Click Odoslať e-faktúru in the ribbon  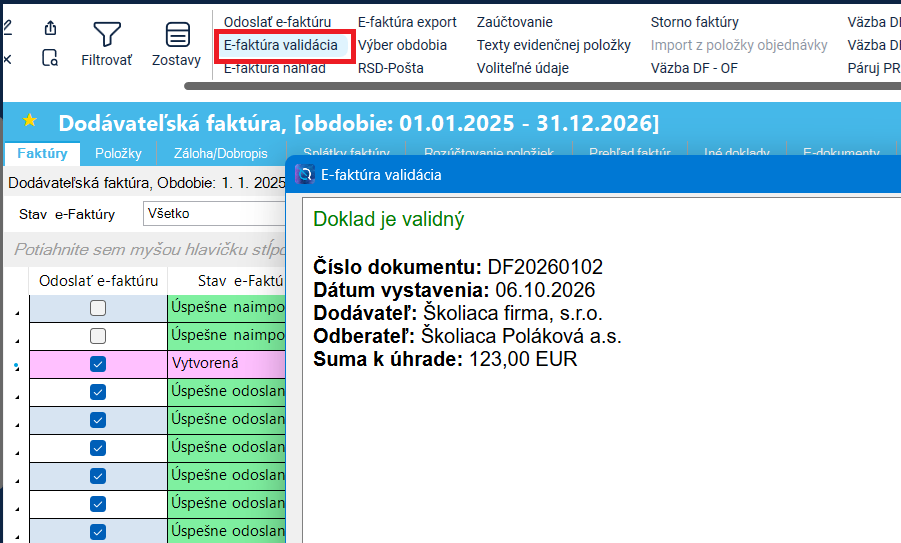(278, 22)
